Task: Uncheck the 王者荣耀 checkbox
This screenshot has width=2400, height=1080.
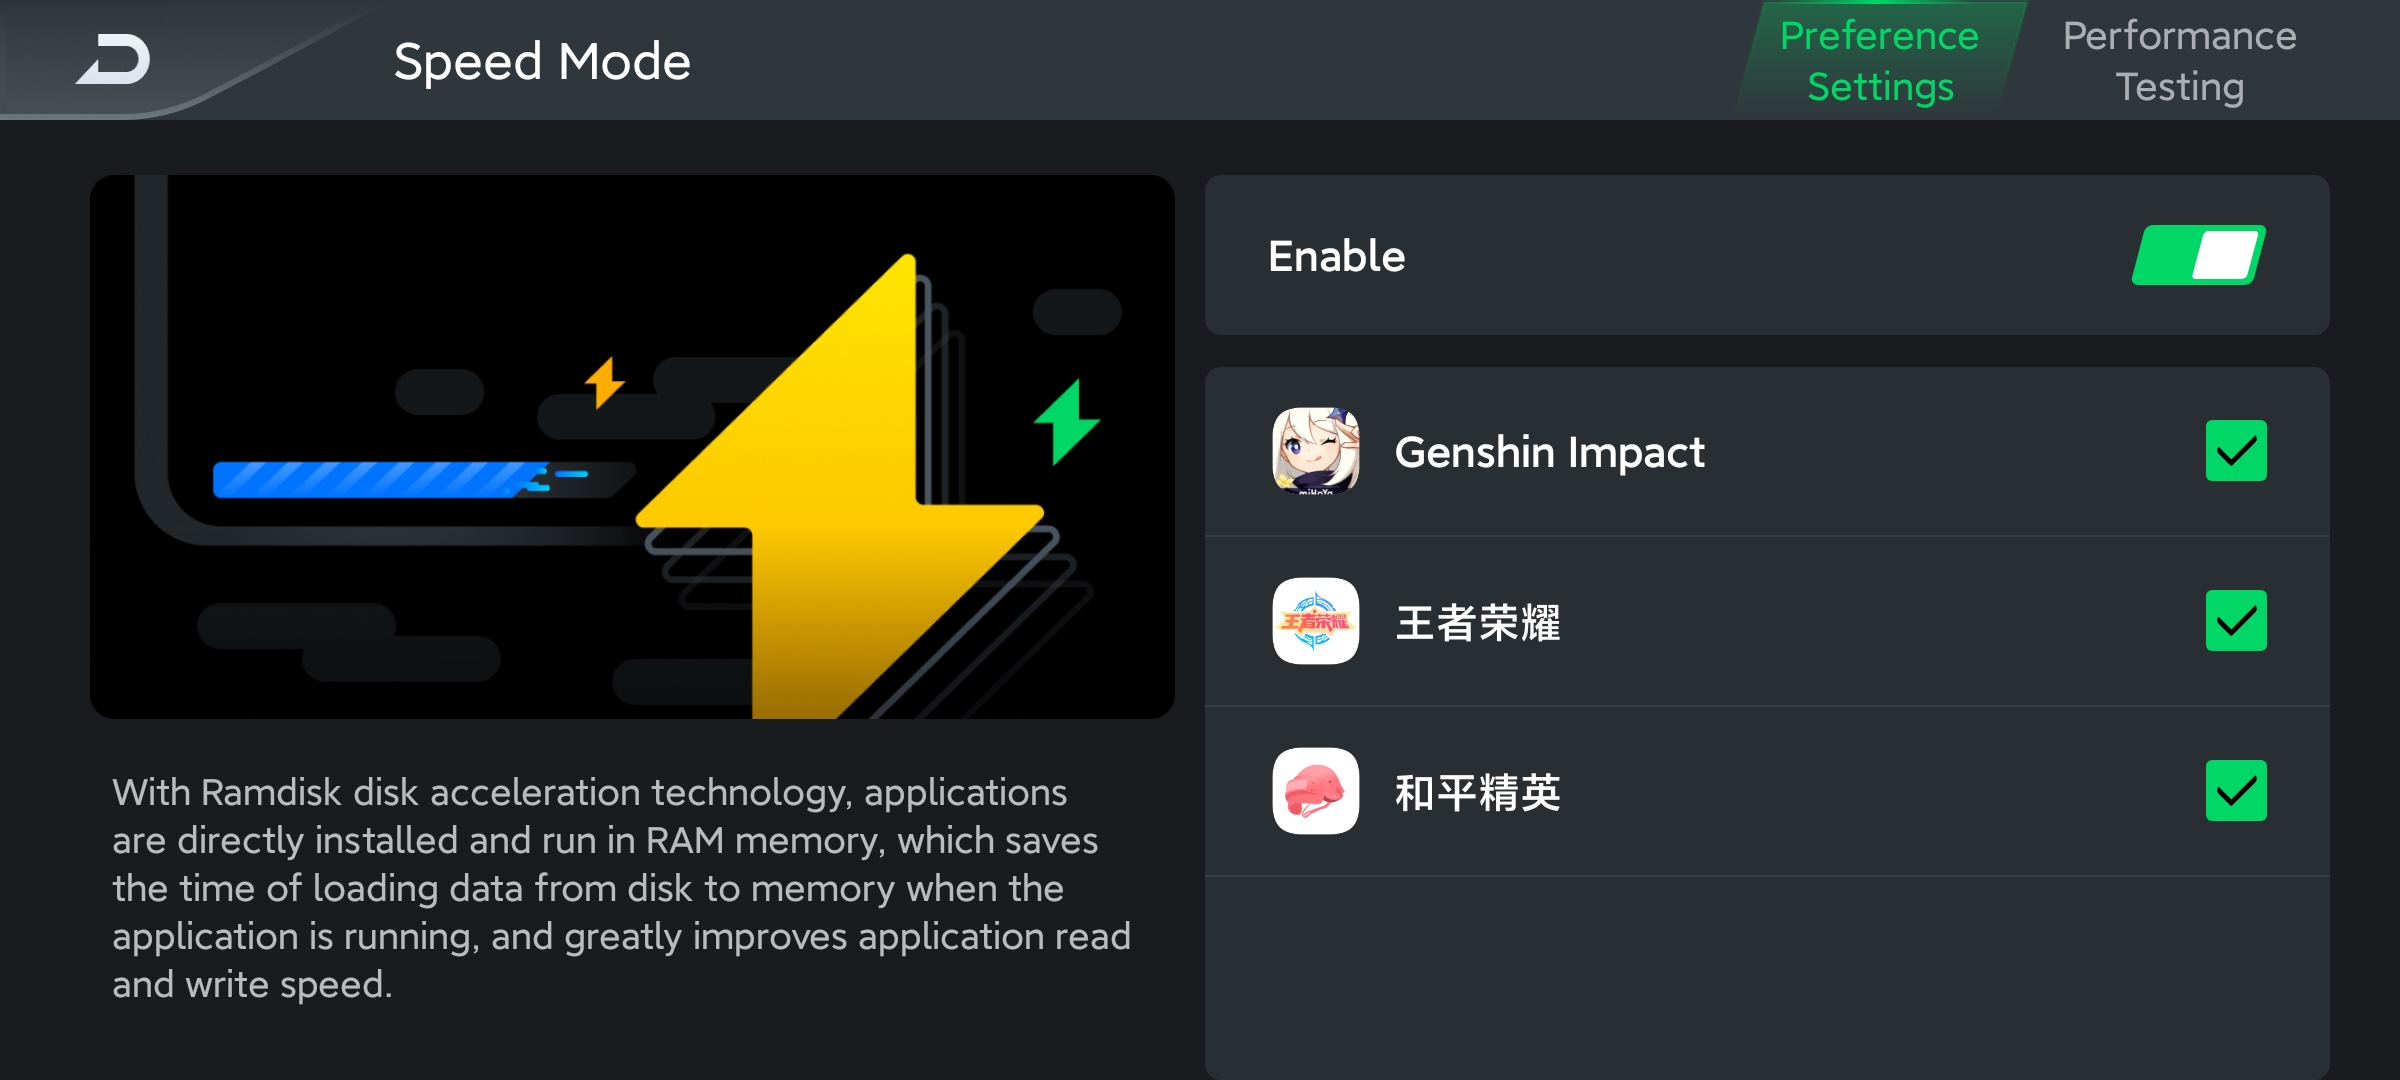Action: pyautogui.click(x=2236, y=621)
